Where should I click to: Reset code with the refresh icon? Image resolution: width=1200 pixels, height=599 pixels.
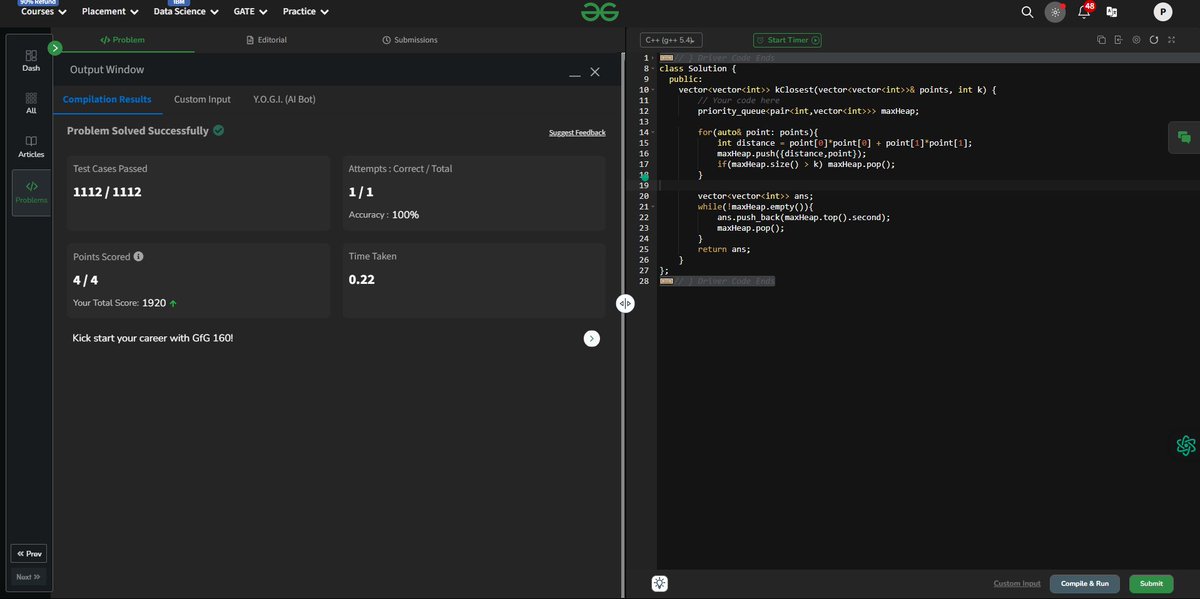click(x=1154, y=40)
